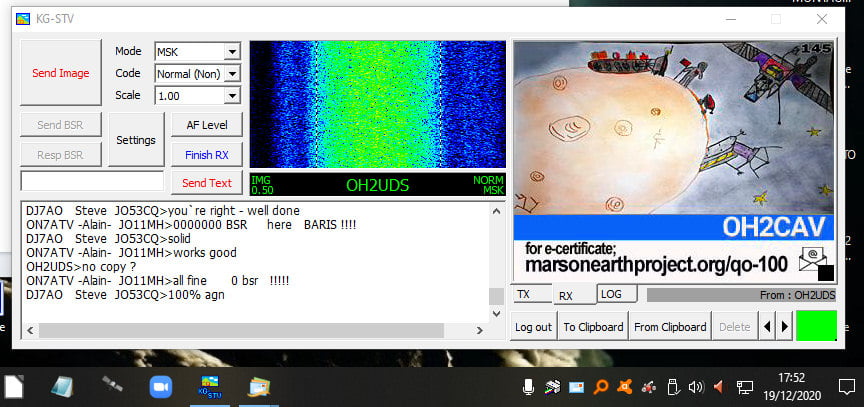This screenshot has height=407, width=864.
Task: Open the notification center icon
Action: tap(846, 387)
